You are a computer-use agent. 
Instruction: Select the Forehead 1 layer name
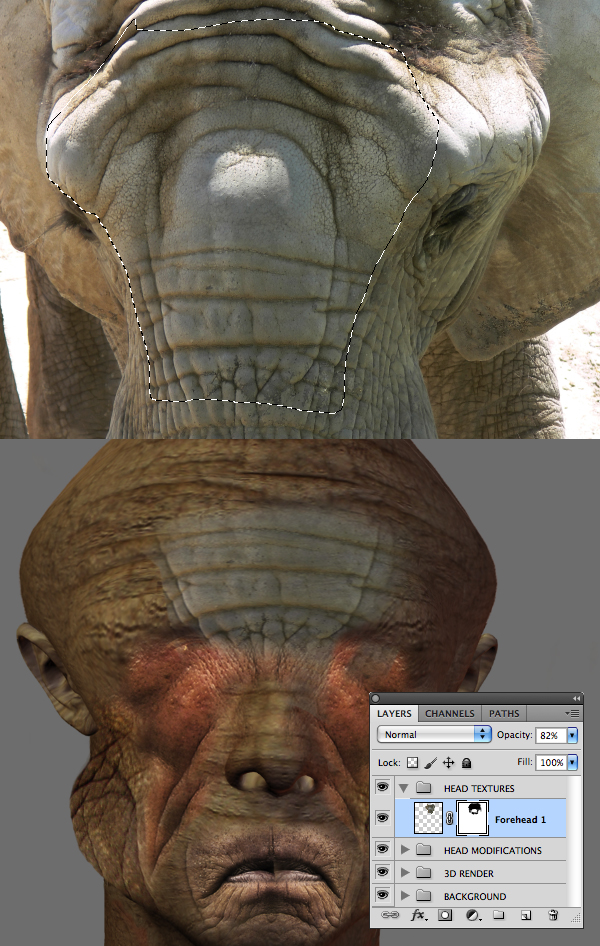pos(520,819)
